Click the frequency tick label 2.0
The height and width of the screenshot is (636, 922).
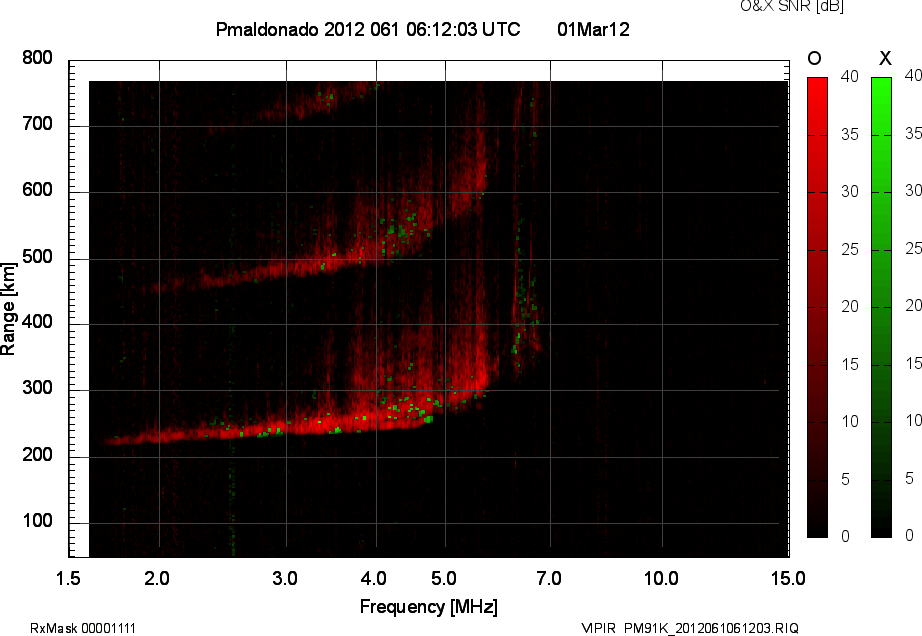pos(156,578)
